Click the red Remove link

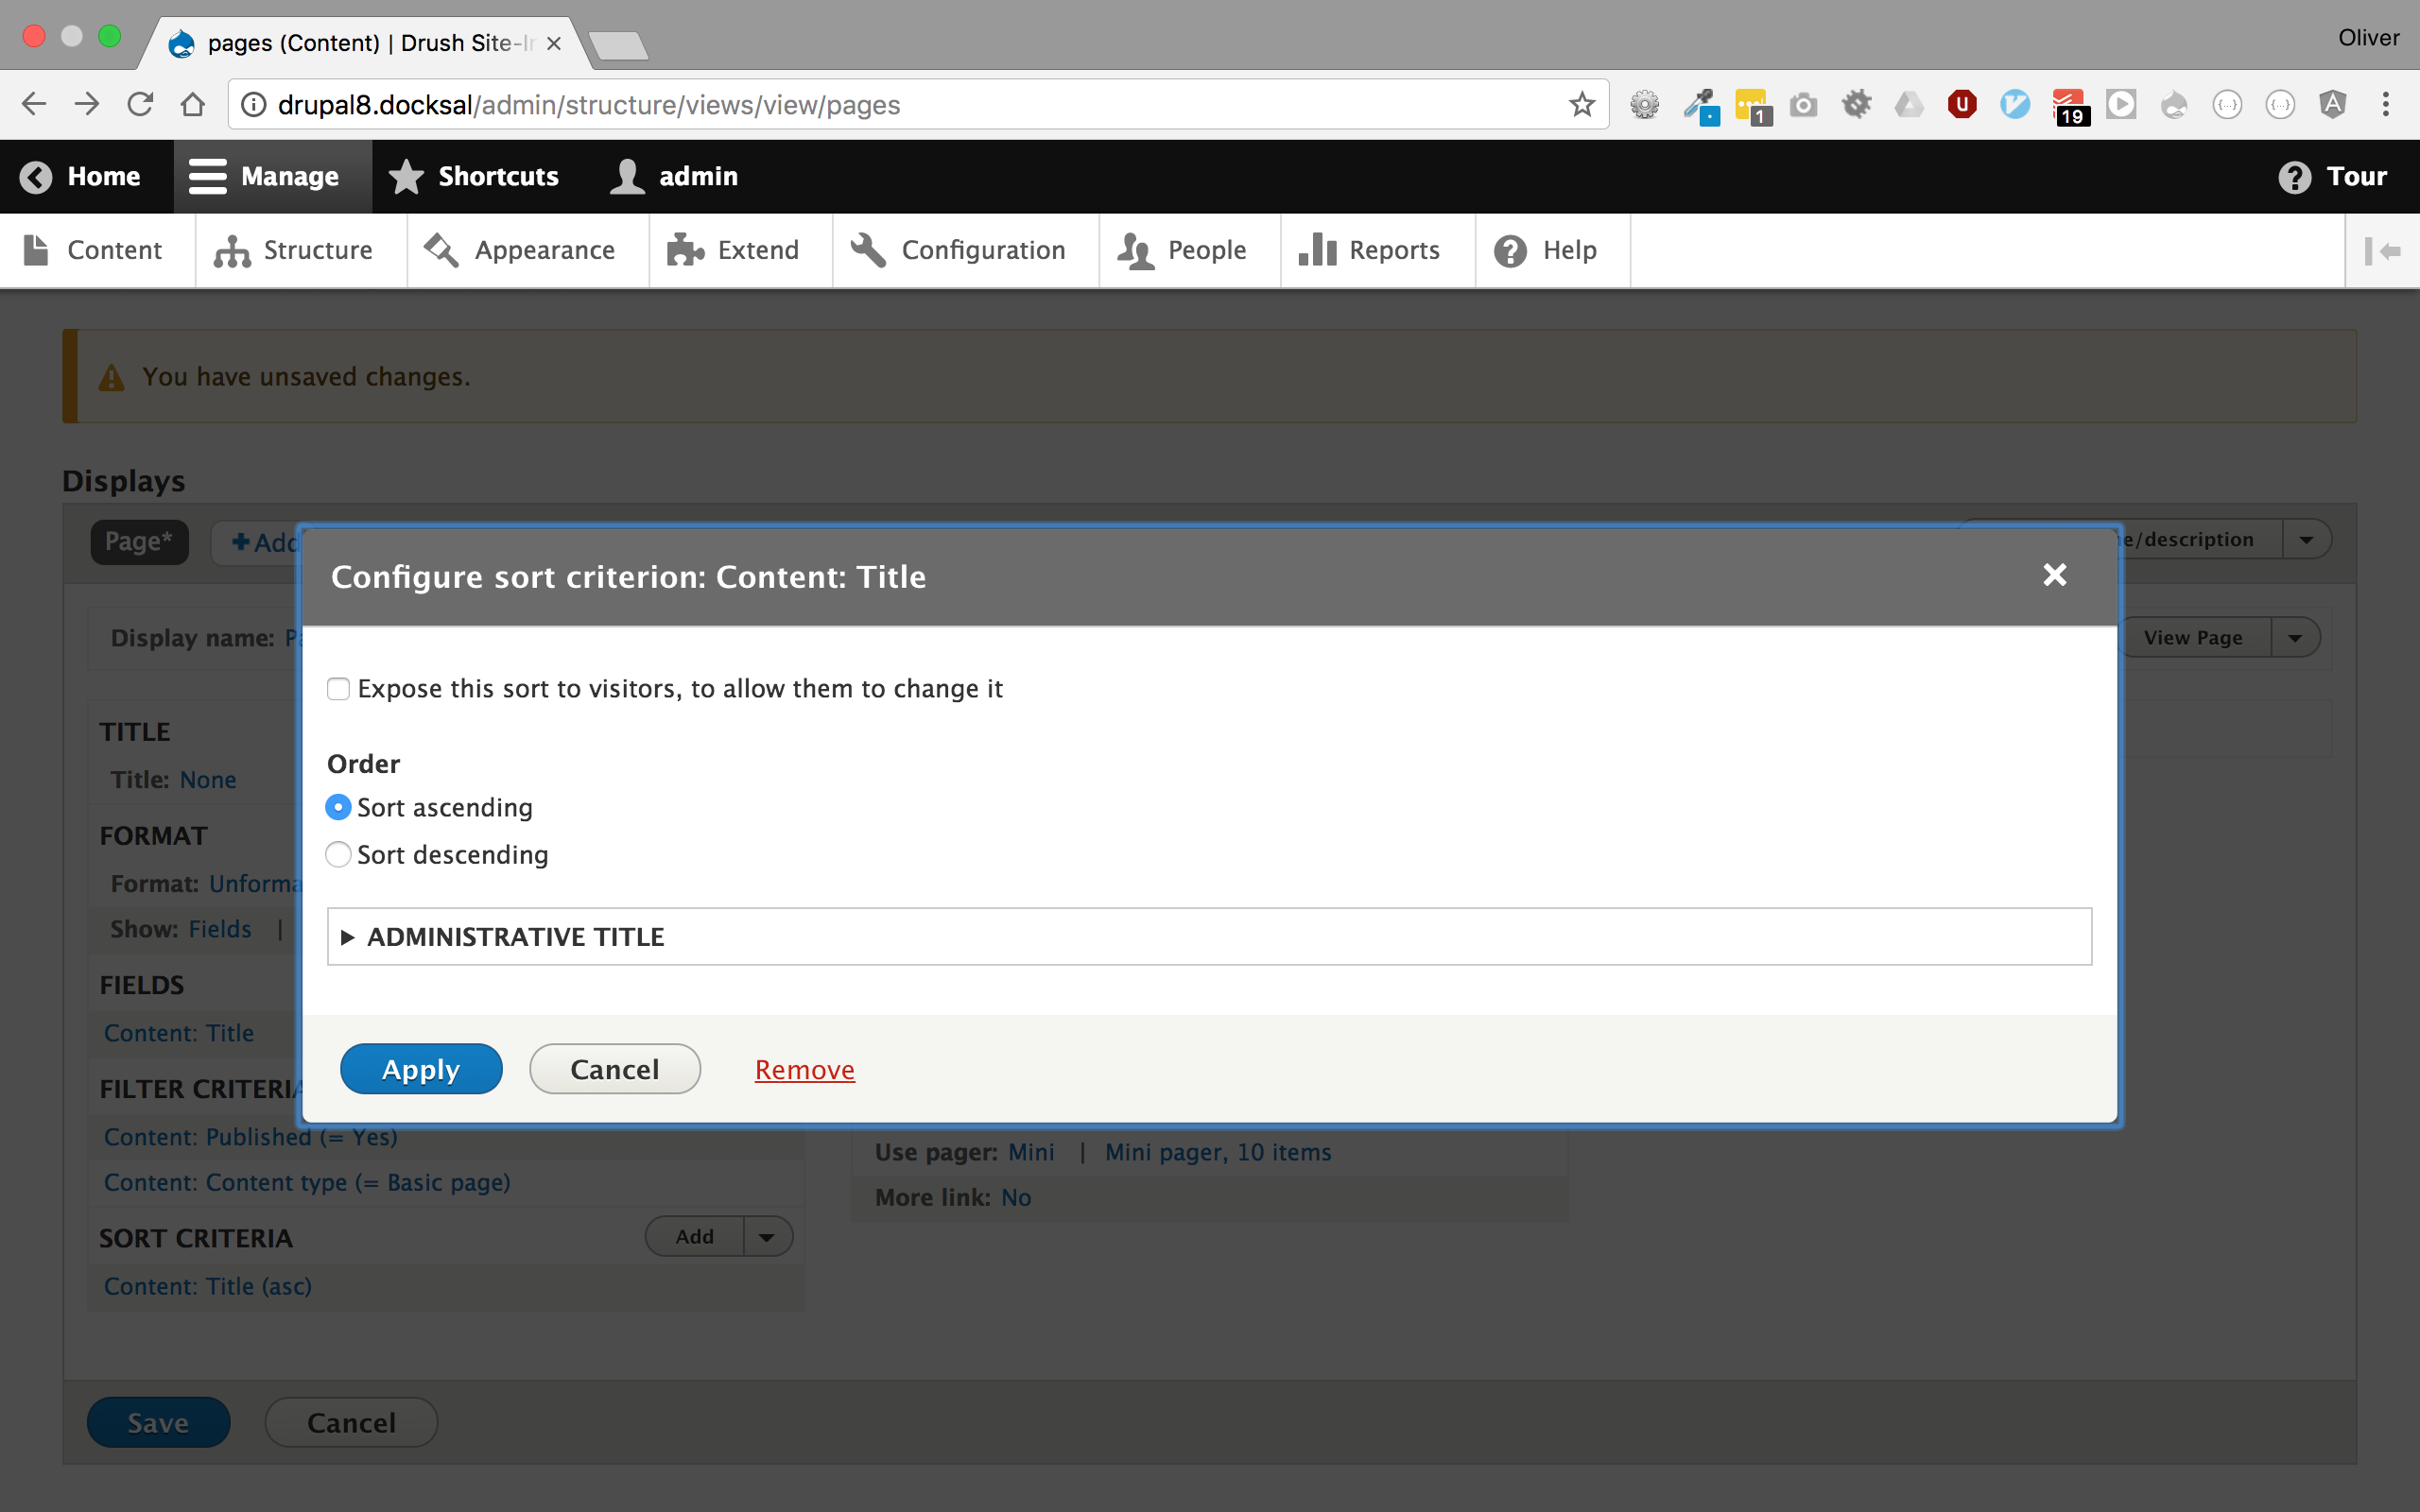click(804, 1070)
